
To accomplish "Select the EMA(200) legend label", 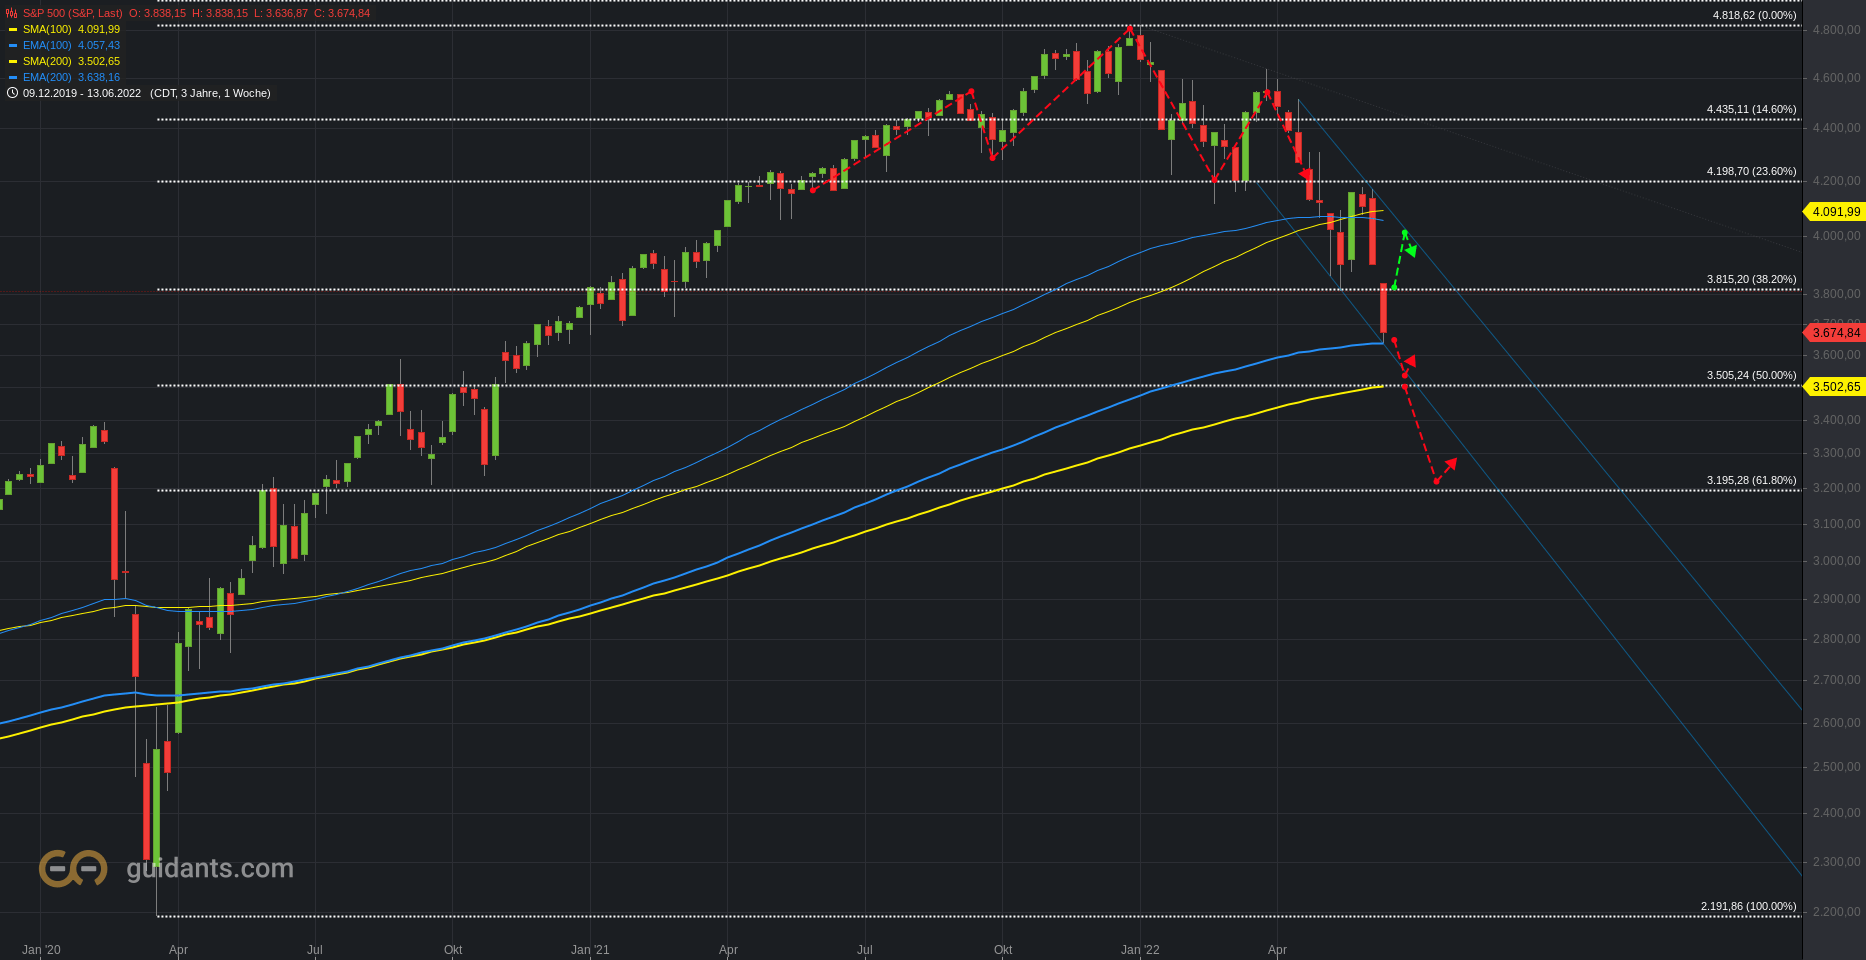I will 47,77.
